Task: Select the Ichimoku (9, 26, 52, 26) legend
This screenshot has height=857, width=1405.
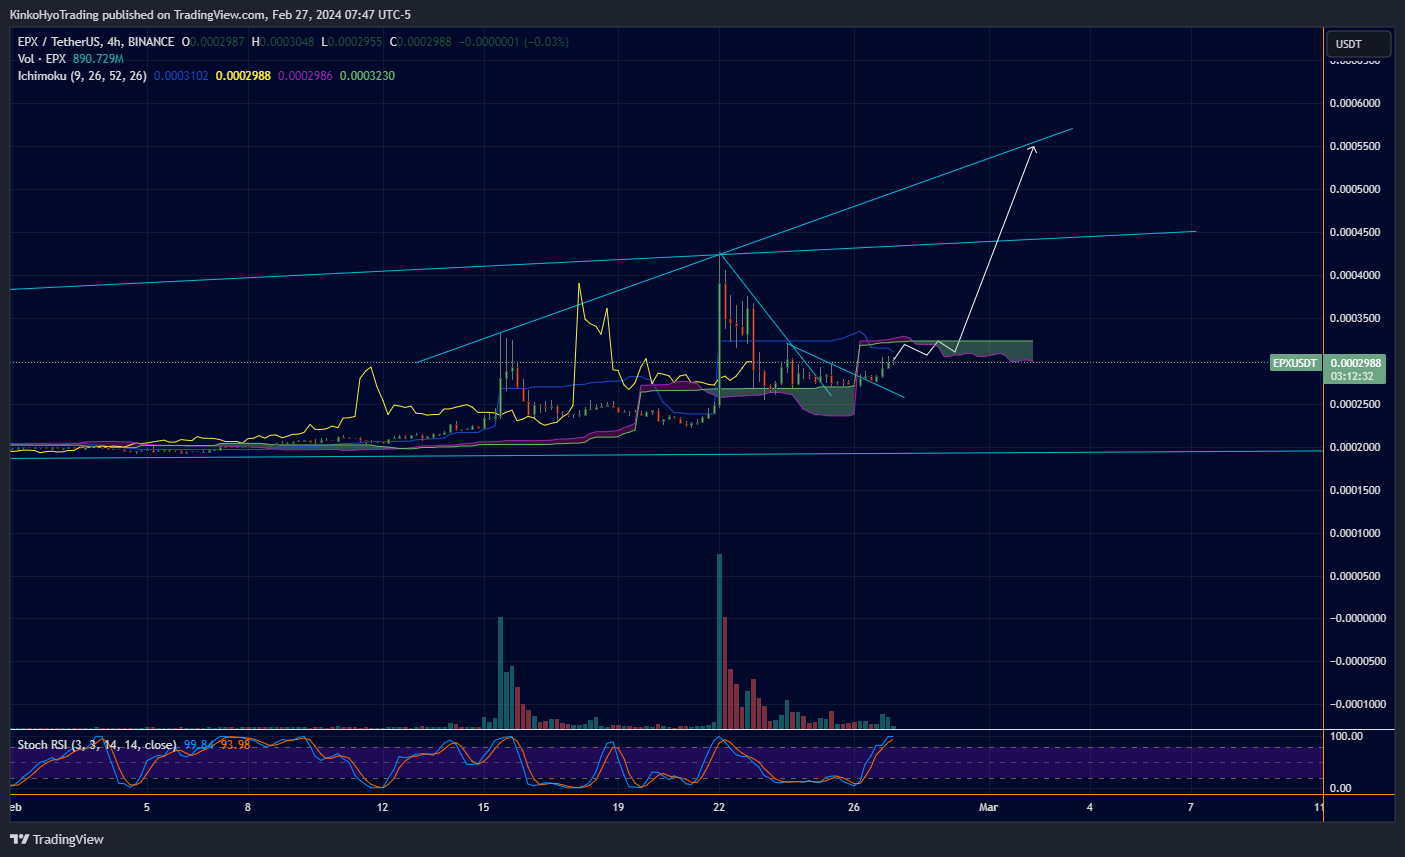Action: click(82, 76)
